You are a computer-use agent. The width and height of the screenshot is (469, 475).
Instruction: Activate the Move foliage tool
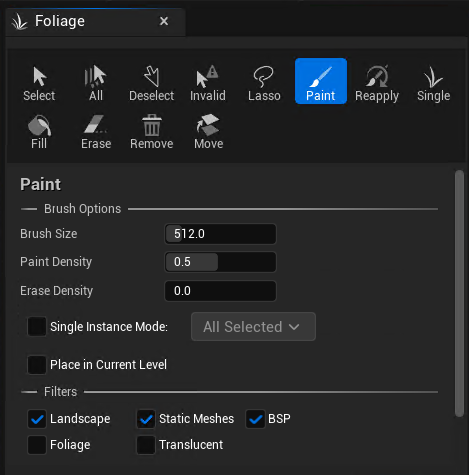(x=208, y=132)
